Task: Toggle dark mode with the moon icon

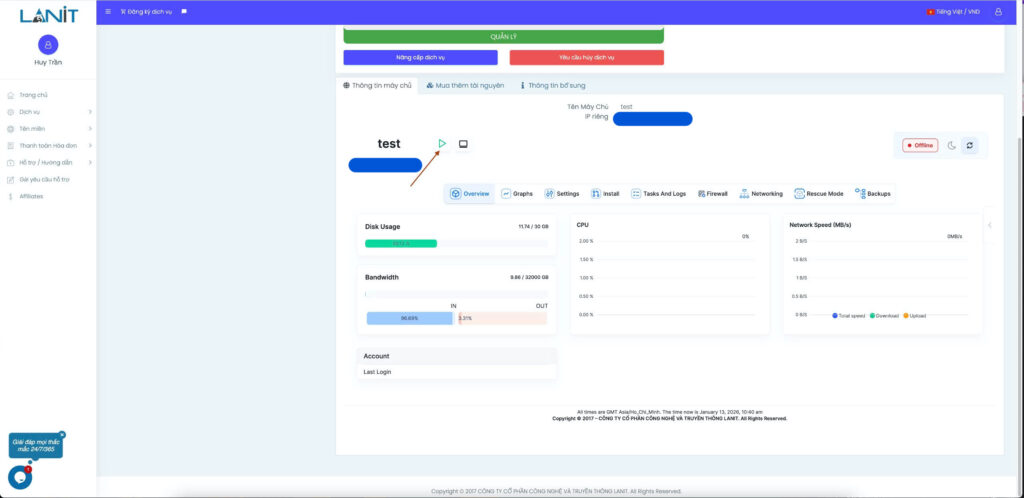Action: [952, 145]
